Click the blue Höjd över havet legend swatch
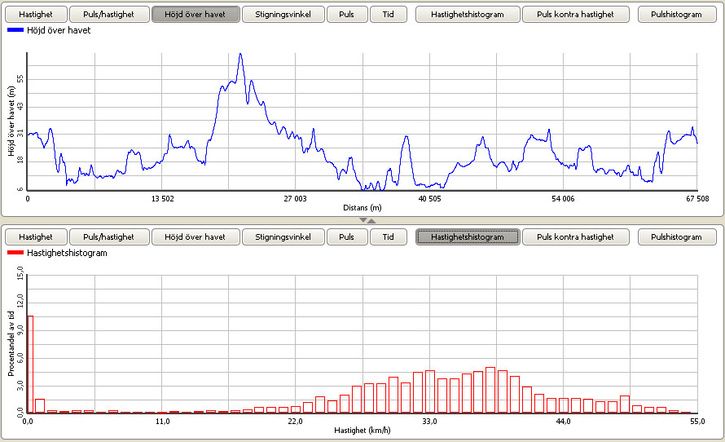 15,30
